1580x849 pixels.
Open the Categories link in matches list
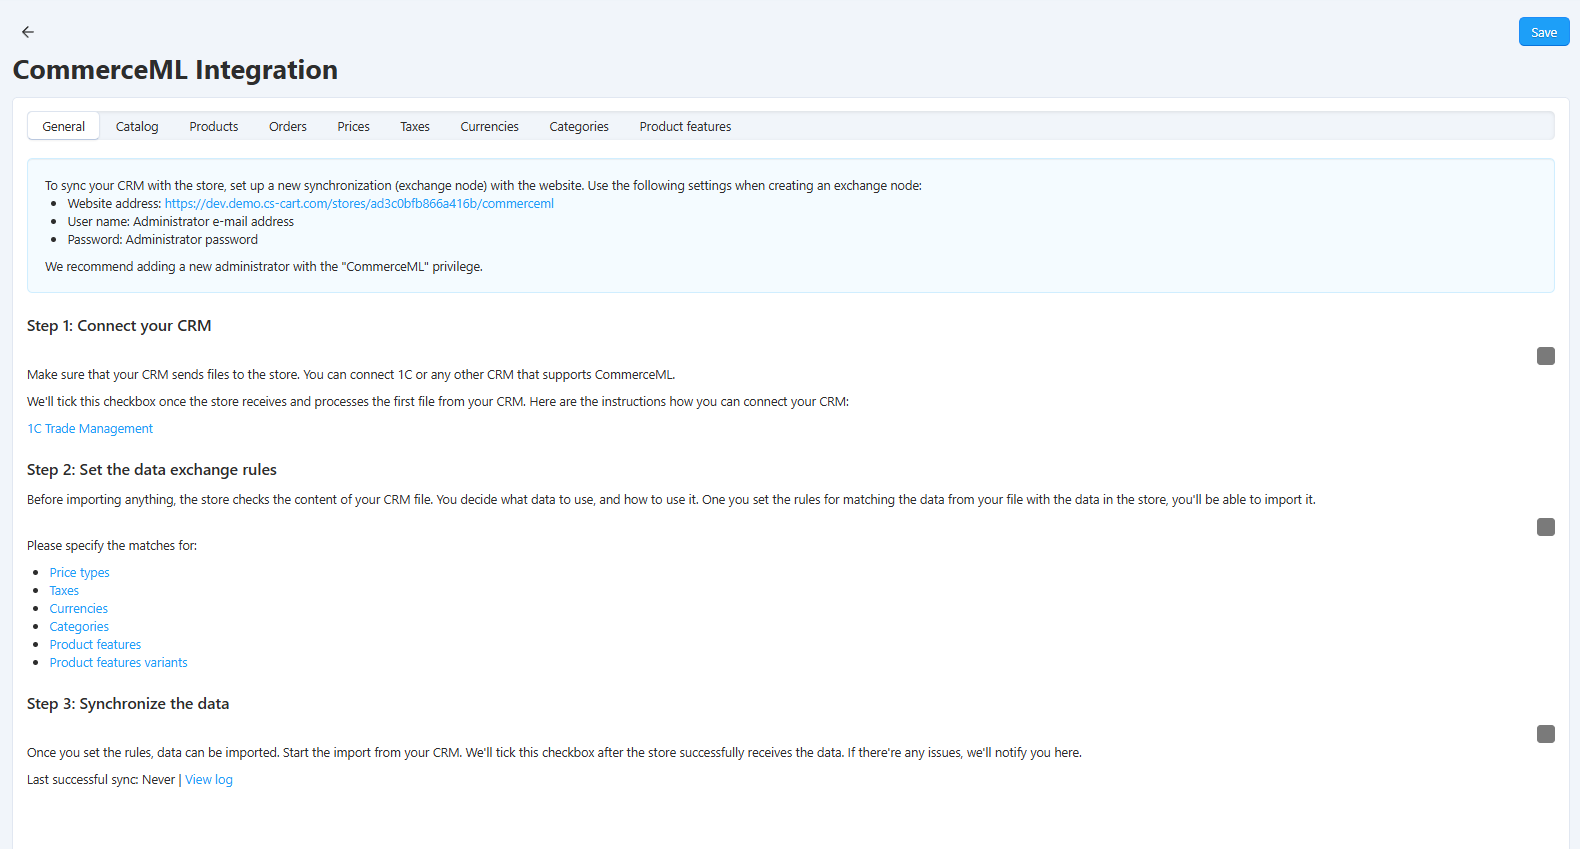tap(79, 627)
